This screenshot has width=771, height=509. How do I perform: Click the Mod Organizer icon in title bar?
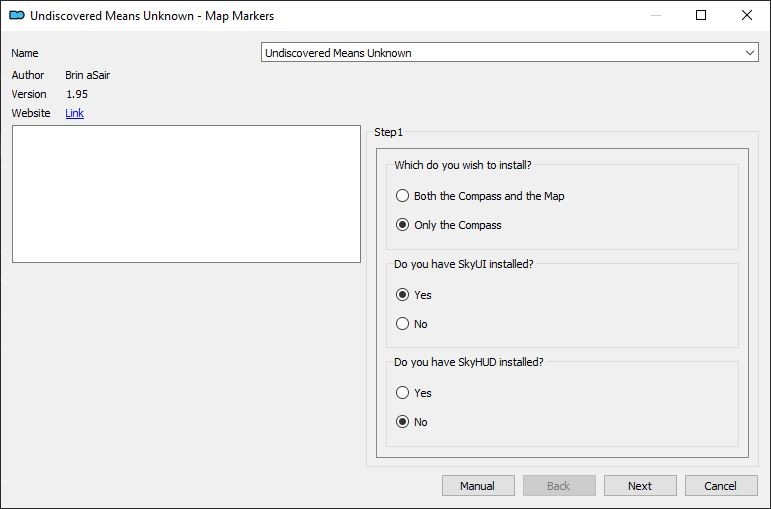pos(17,15)
